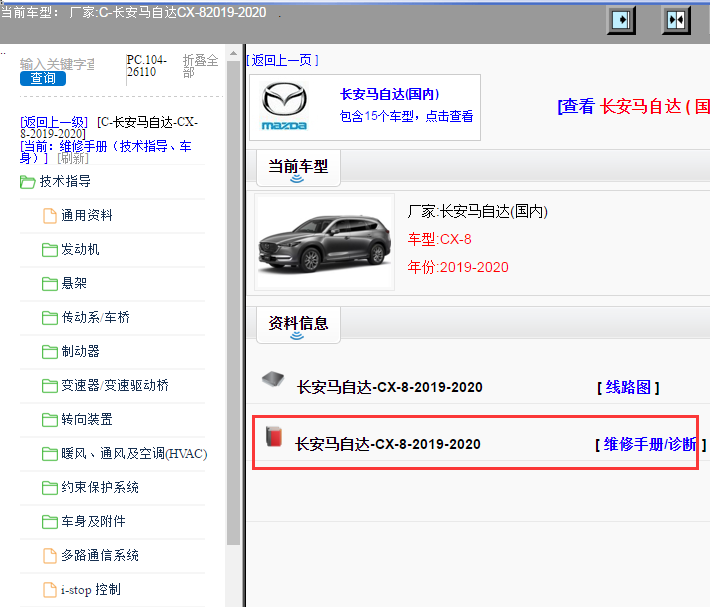710x607 pixels.
Task: Open 多路通信系统 in the tree
Action: pyautogui.click(x=100, y=555)
